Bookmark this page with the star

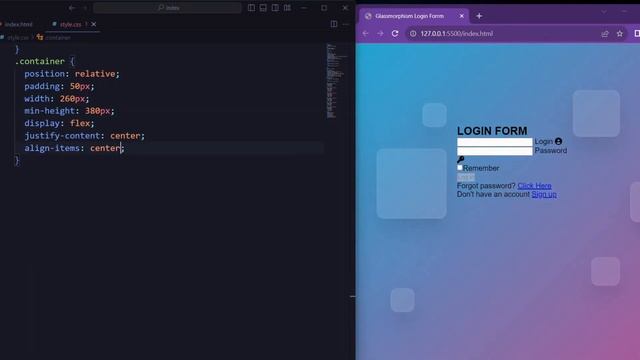[620, 33]
